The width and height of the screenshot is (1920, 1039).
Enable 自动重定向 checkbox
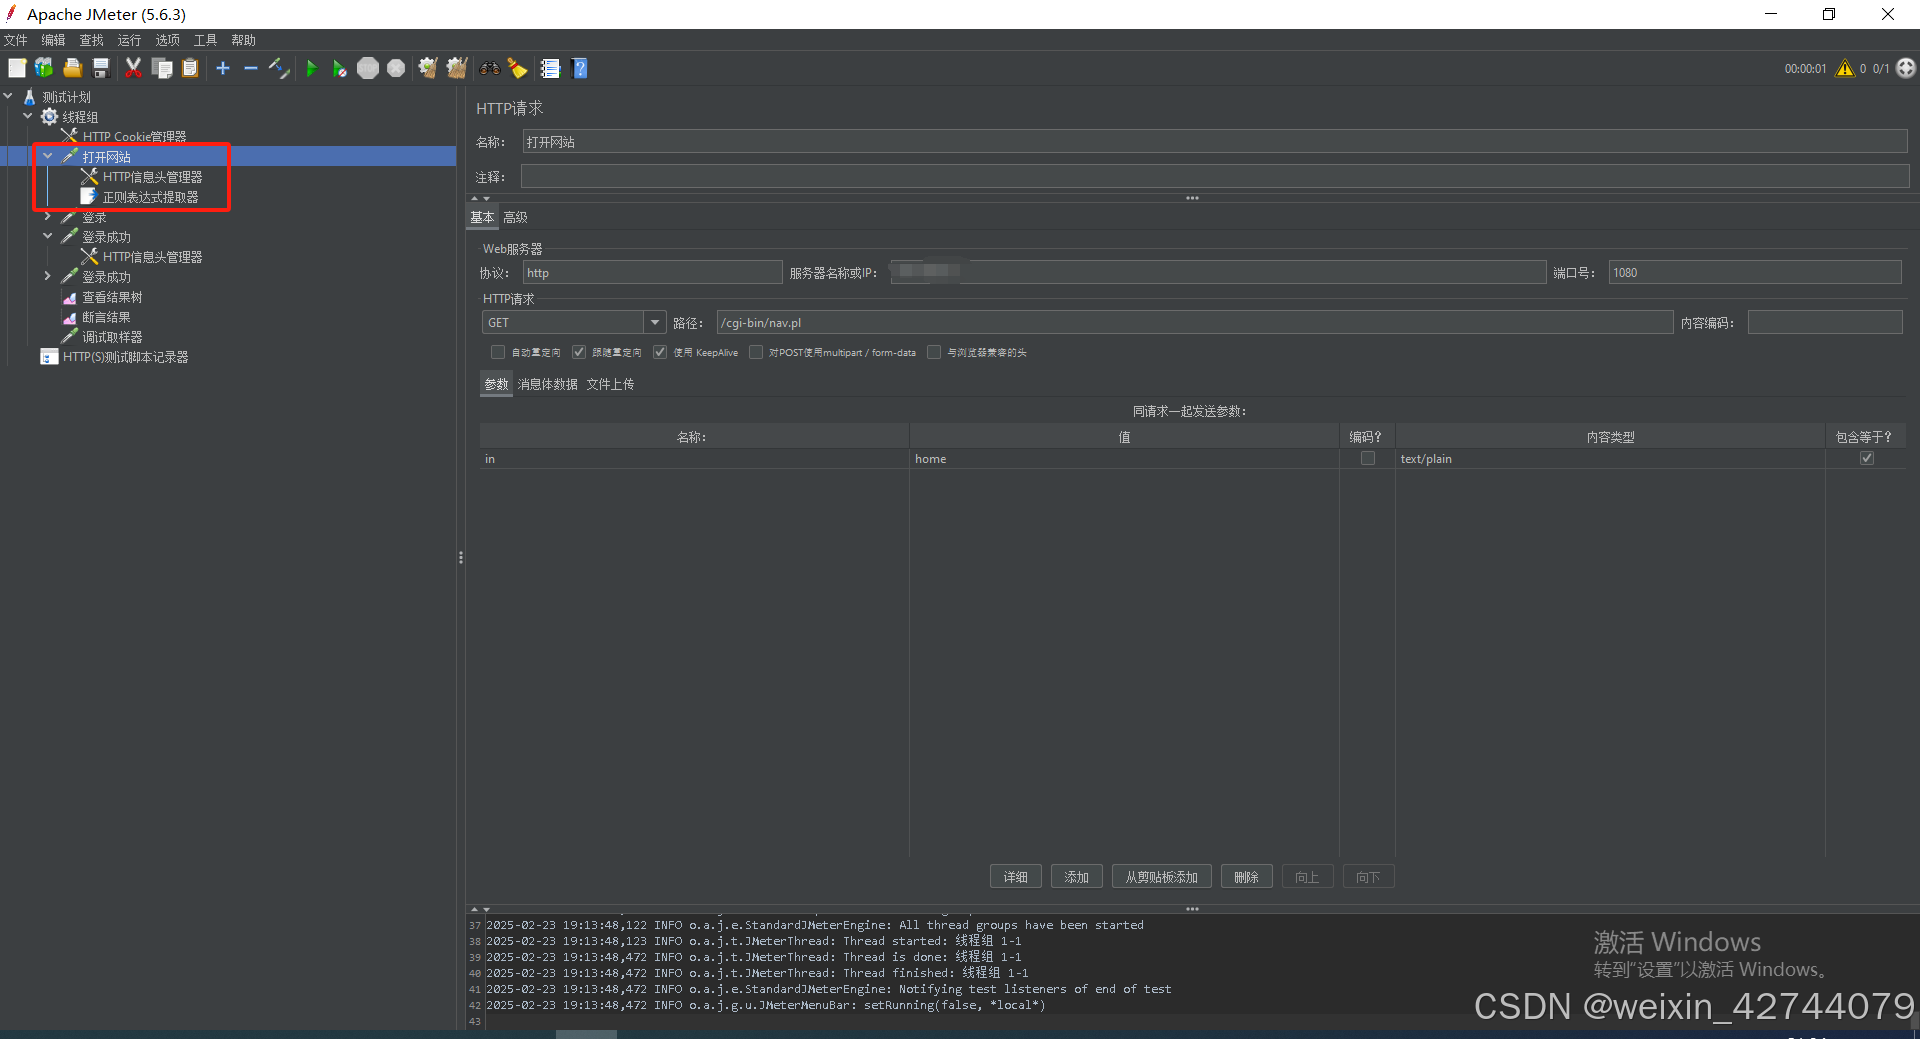tap(498, 352)
